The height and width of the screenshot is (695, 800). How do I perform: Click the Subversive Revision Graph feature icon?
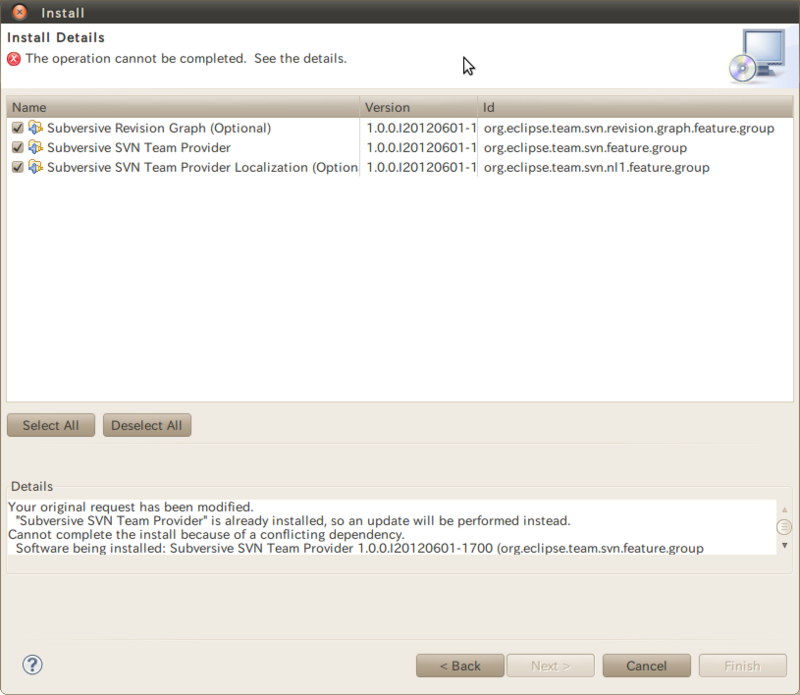35,128
